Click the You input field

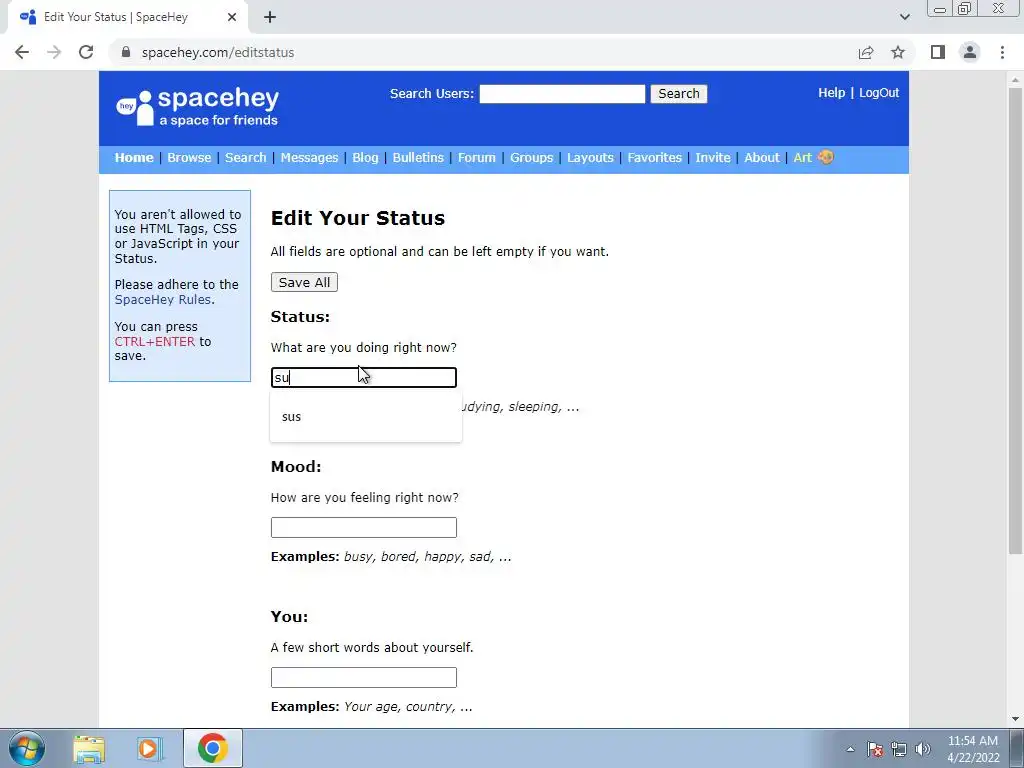point(364,677)
